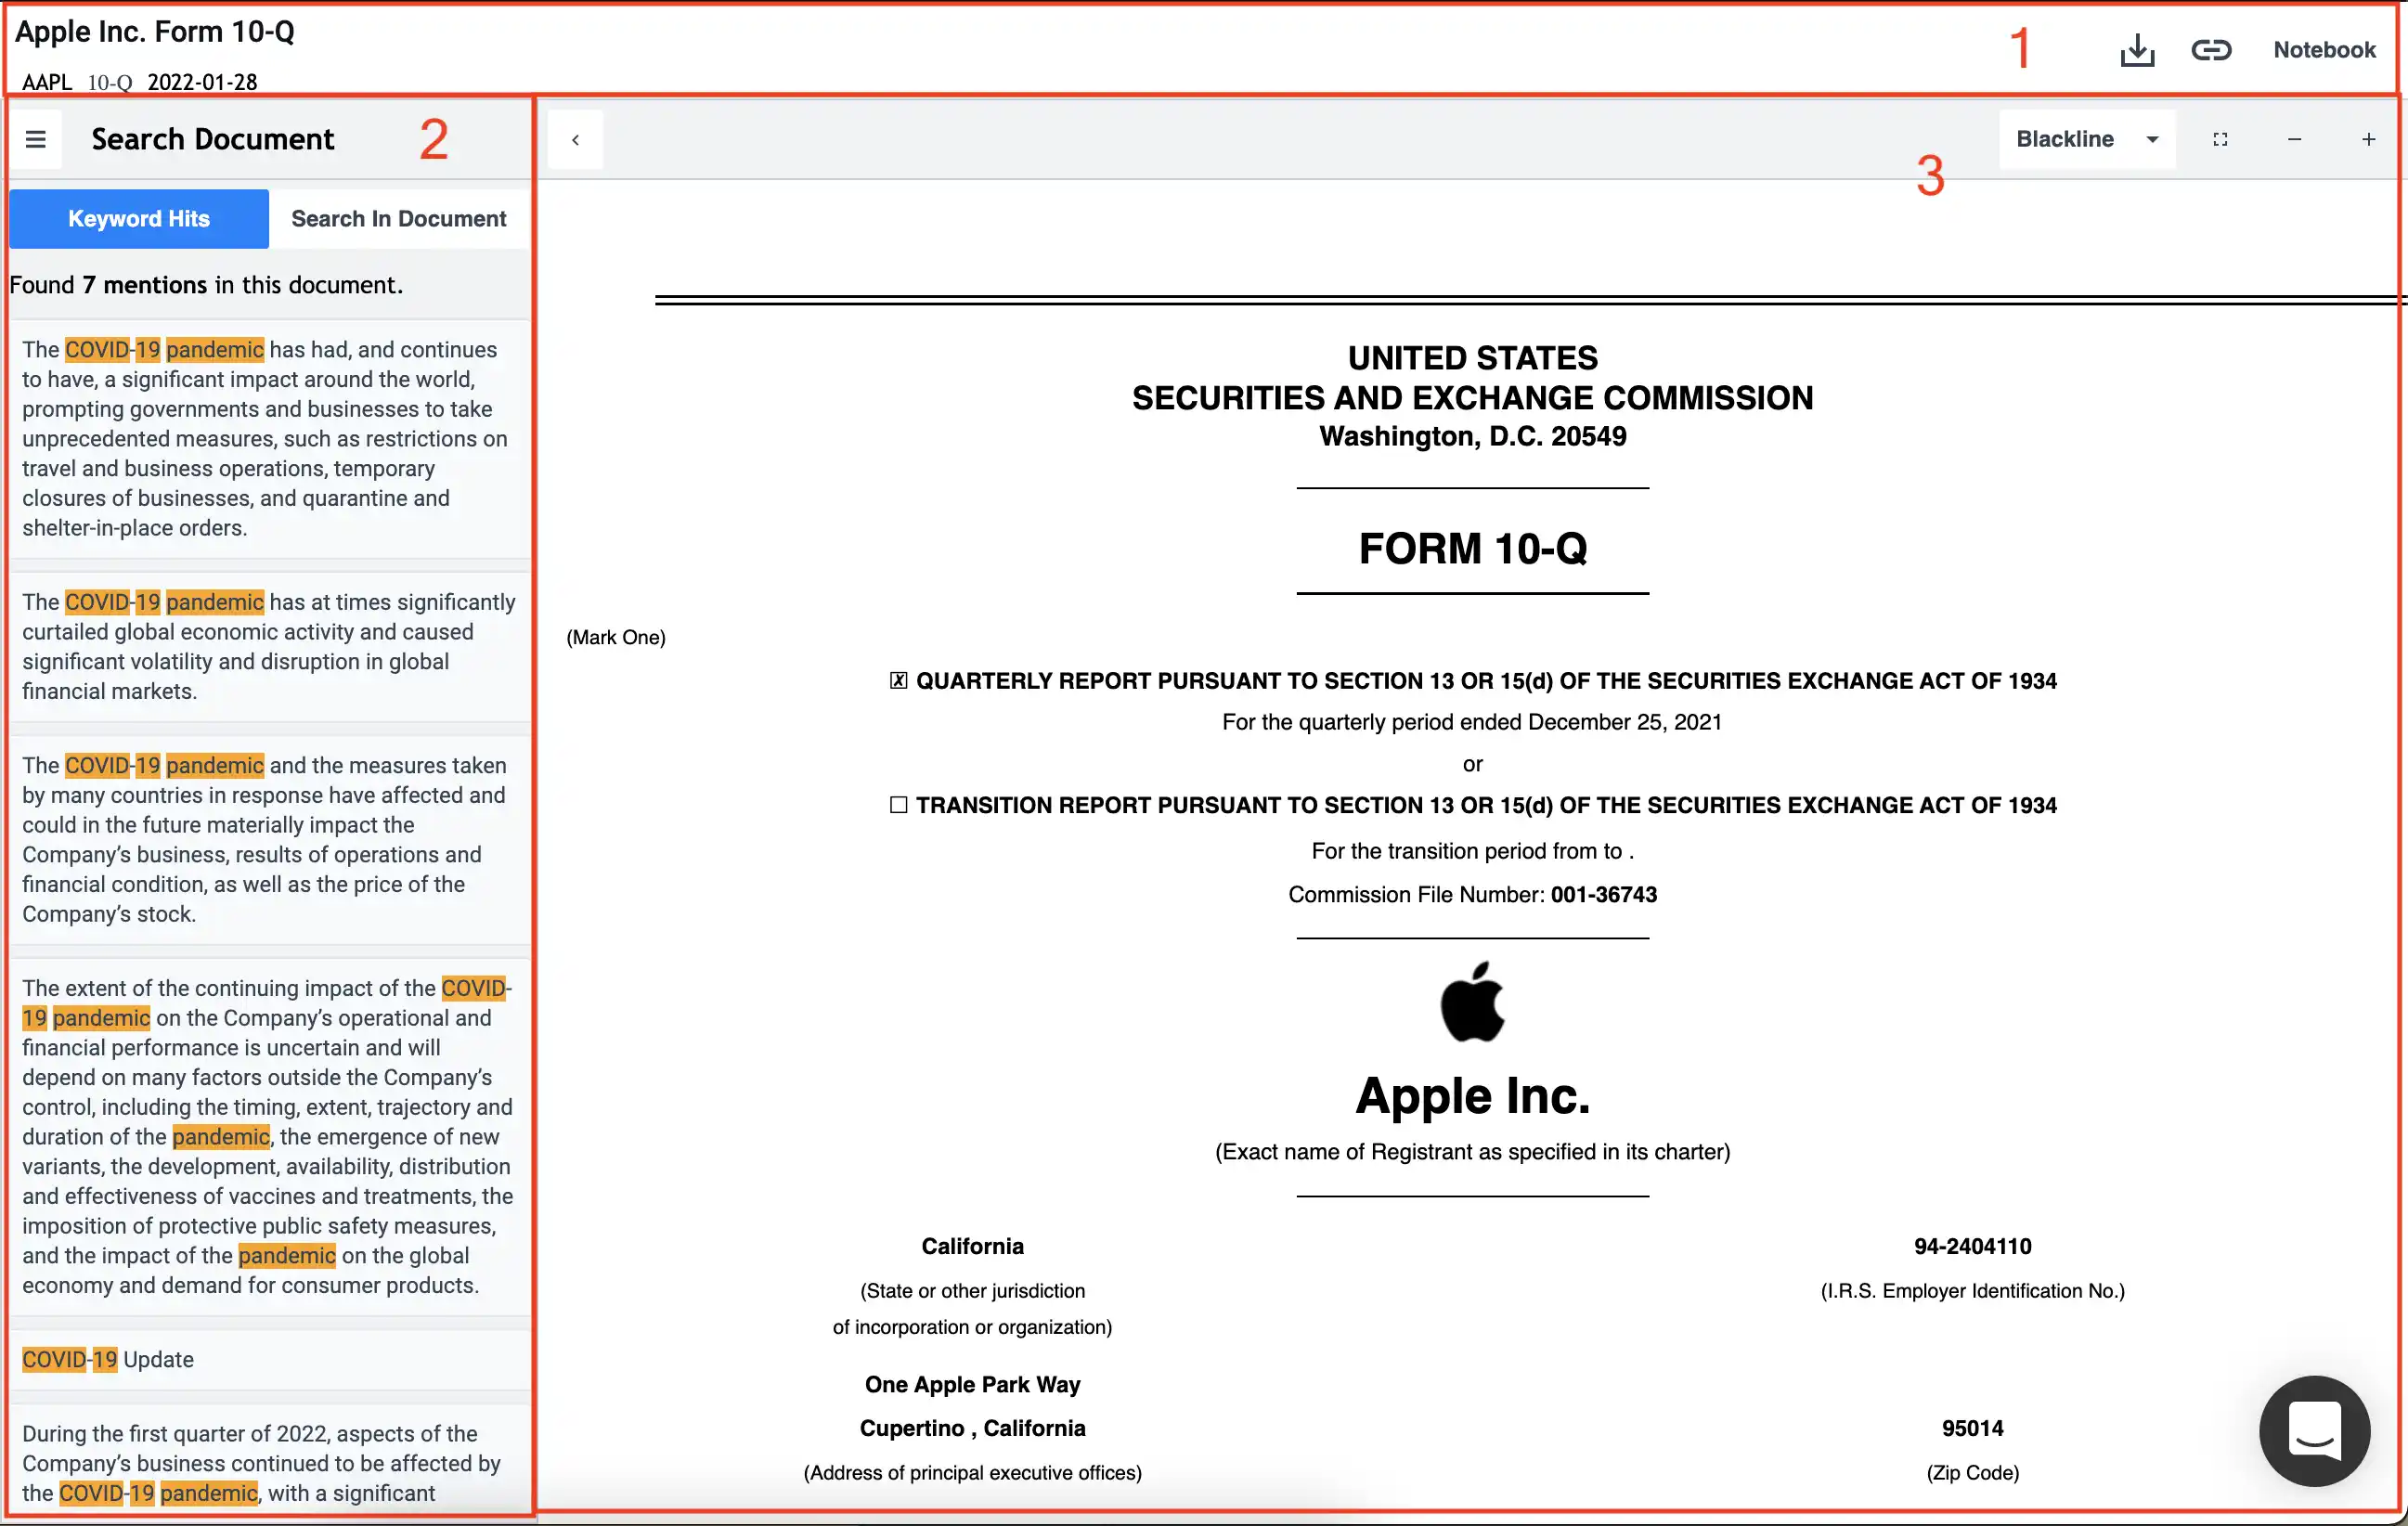Open the Blackline dropdown
This screenshot has width=2408, height=1526.
(2066, 140)
